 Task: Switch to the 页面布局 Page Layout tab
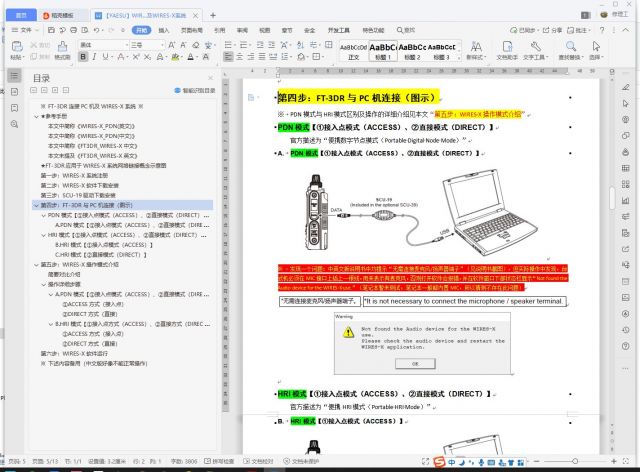tap(192, 30)
